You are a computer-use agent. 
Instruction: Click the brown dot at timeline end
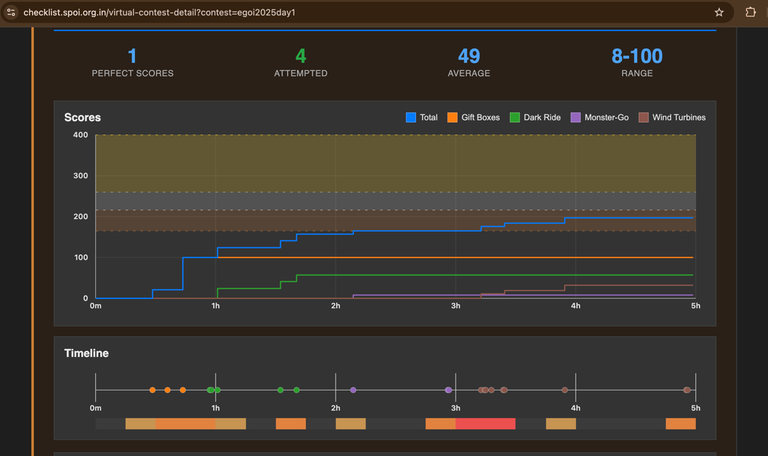pyautogui.click(x=687, y=390)
